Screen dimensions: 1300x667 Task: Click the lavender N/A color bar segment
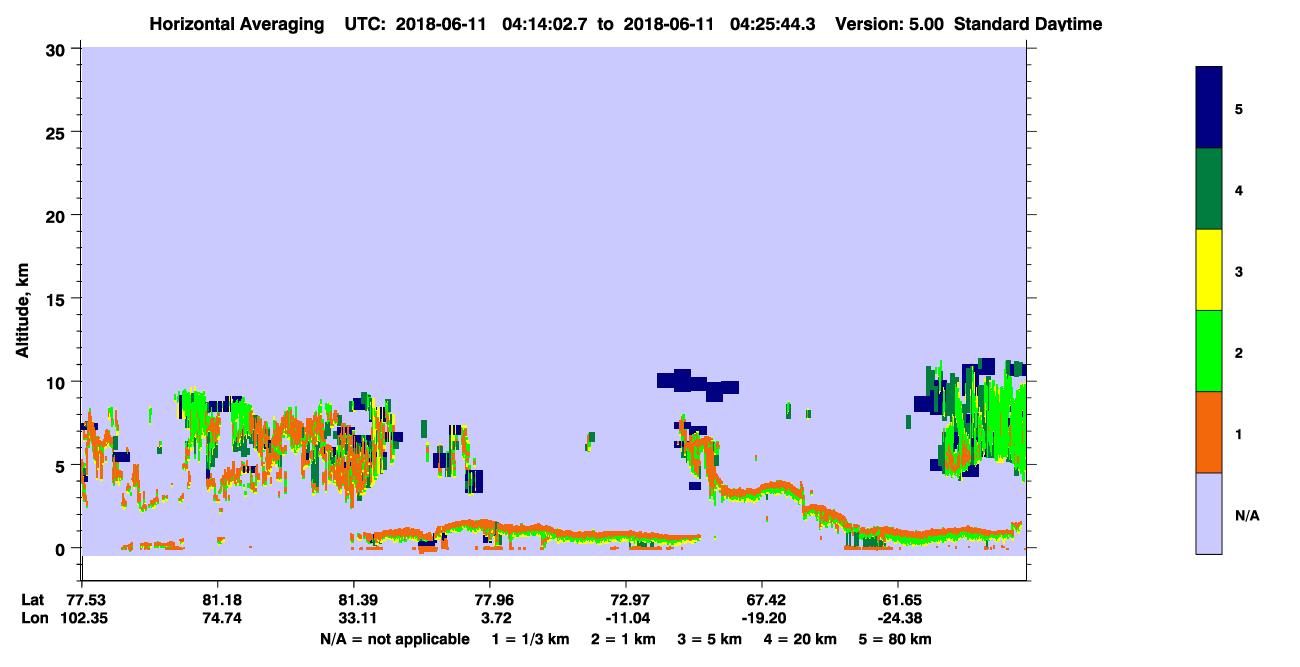(x=1209, y=513)
